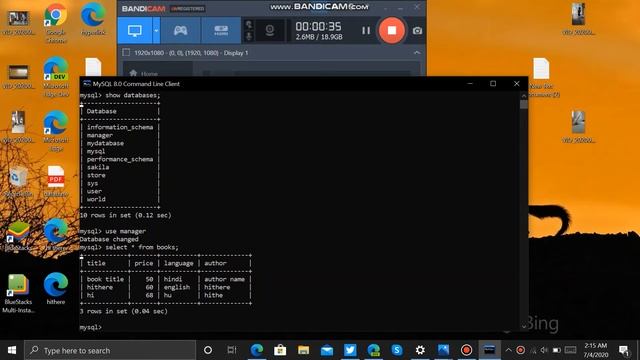This screenshot has width=640, height=360.
Task: Open Settings gear from taskbar
Action: 420,350
